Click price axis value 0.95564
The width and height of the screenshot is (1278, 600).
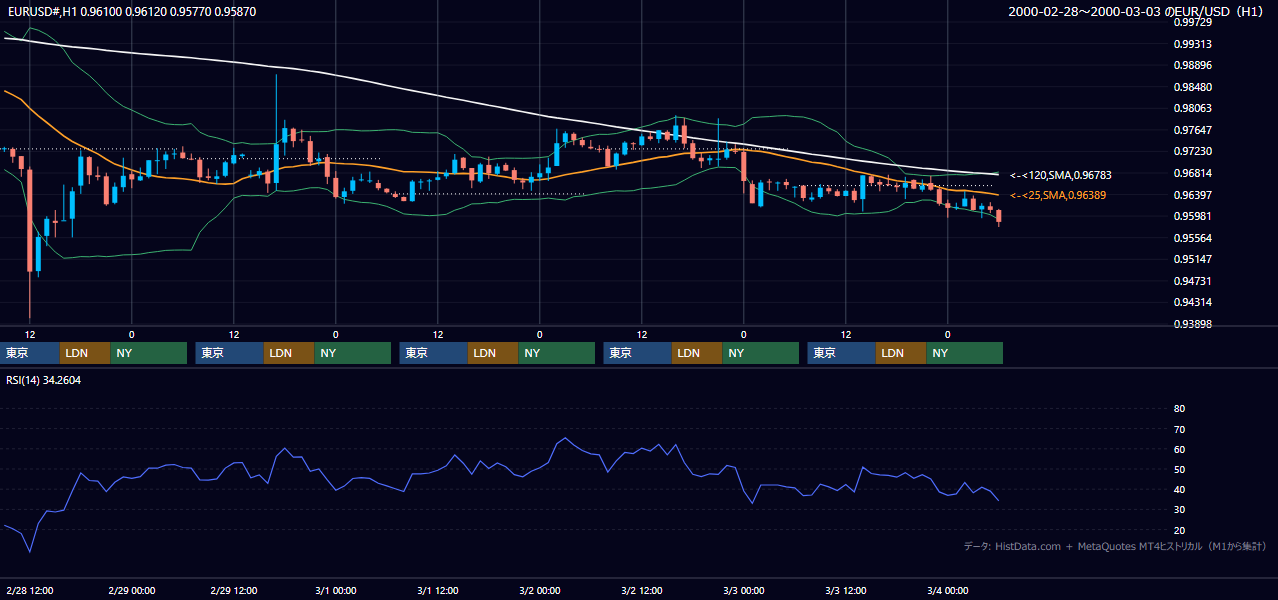click(1193, 238)
